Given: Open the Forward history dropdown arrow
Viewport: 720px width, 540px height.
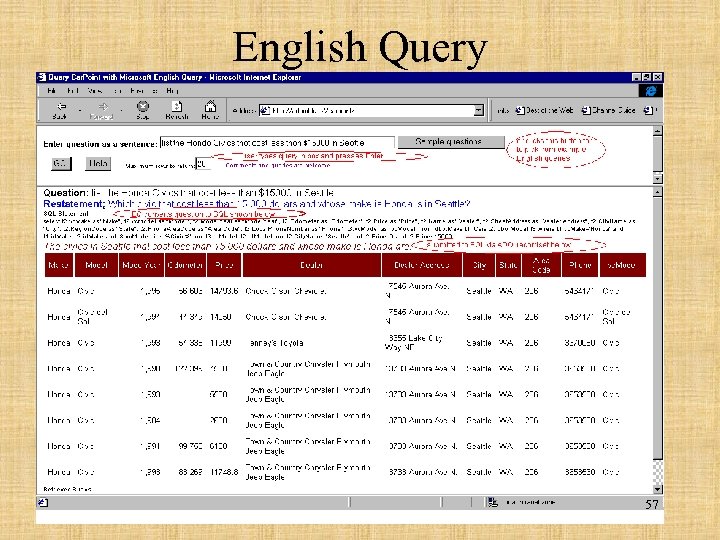Looking at the screenshot, I should coord(122,110).
